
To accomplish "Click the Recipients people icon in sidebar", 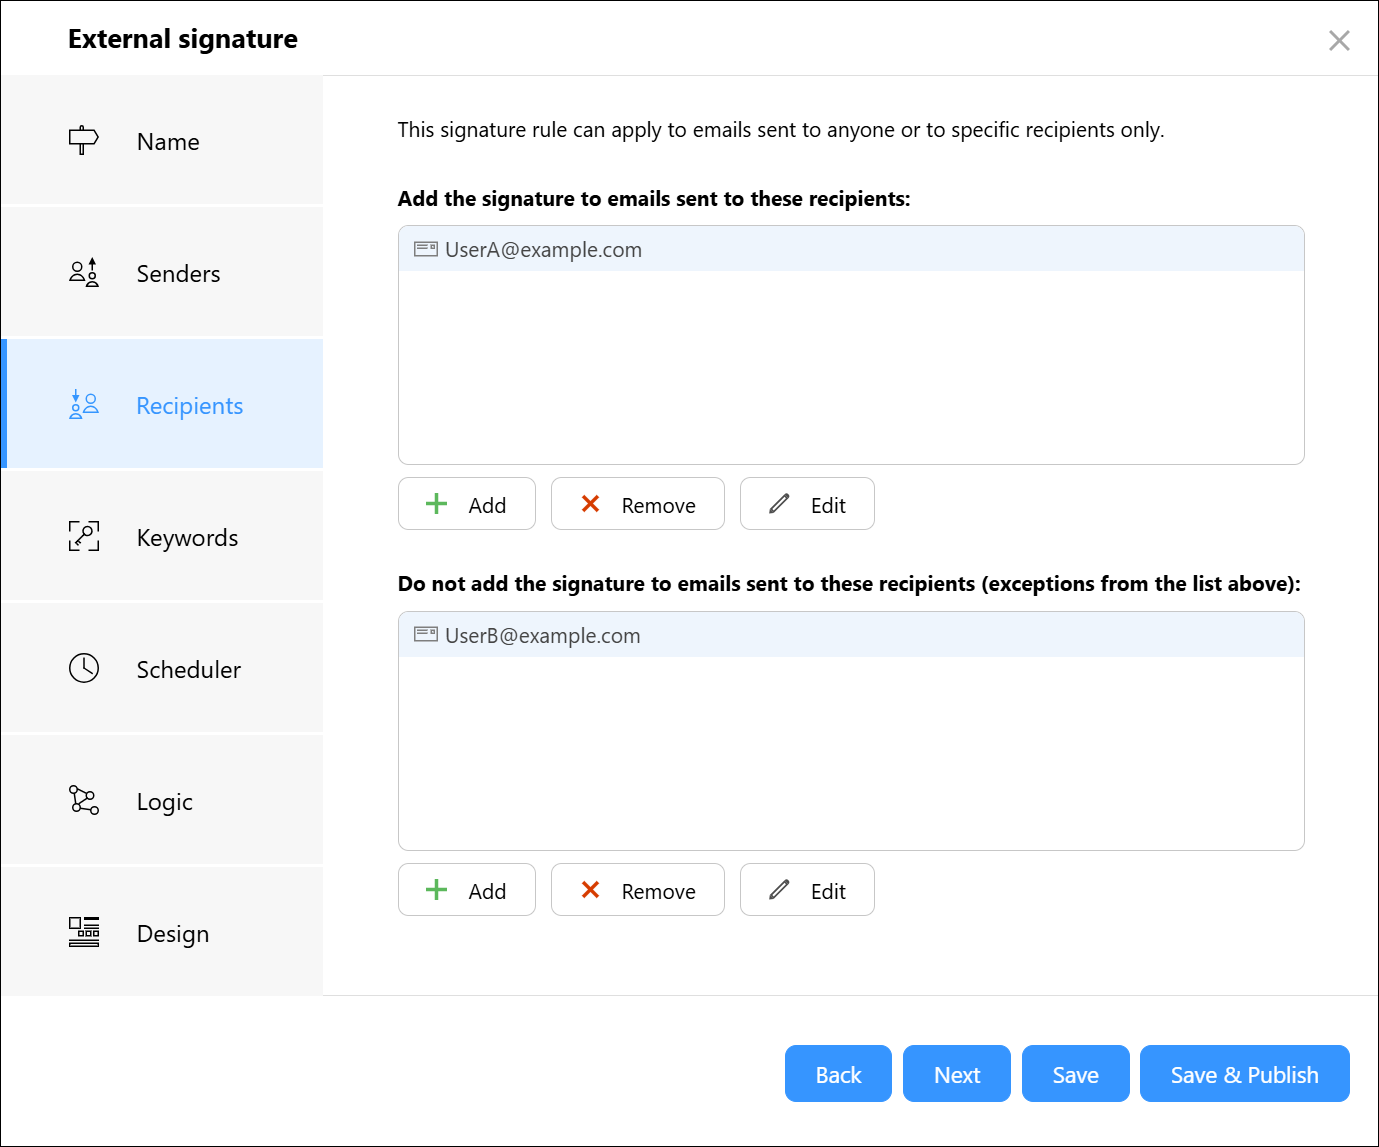I will (x=84, y=405).
